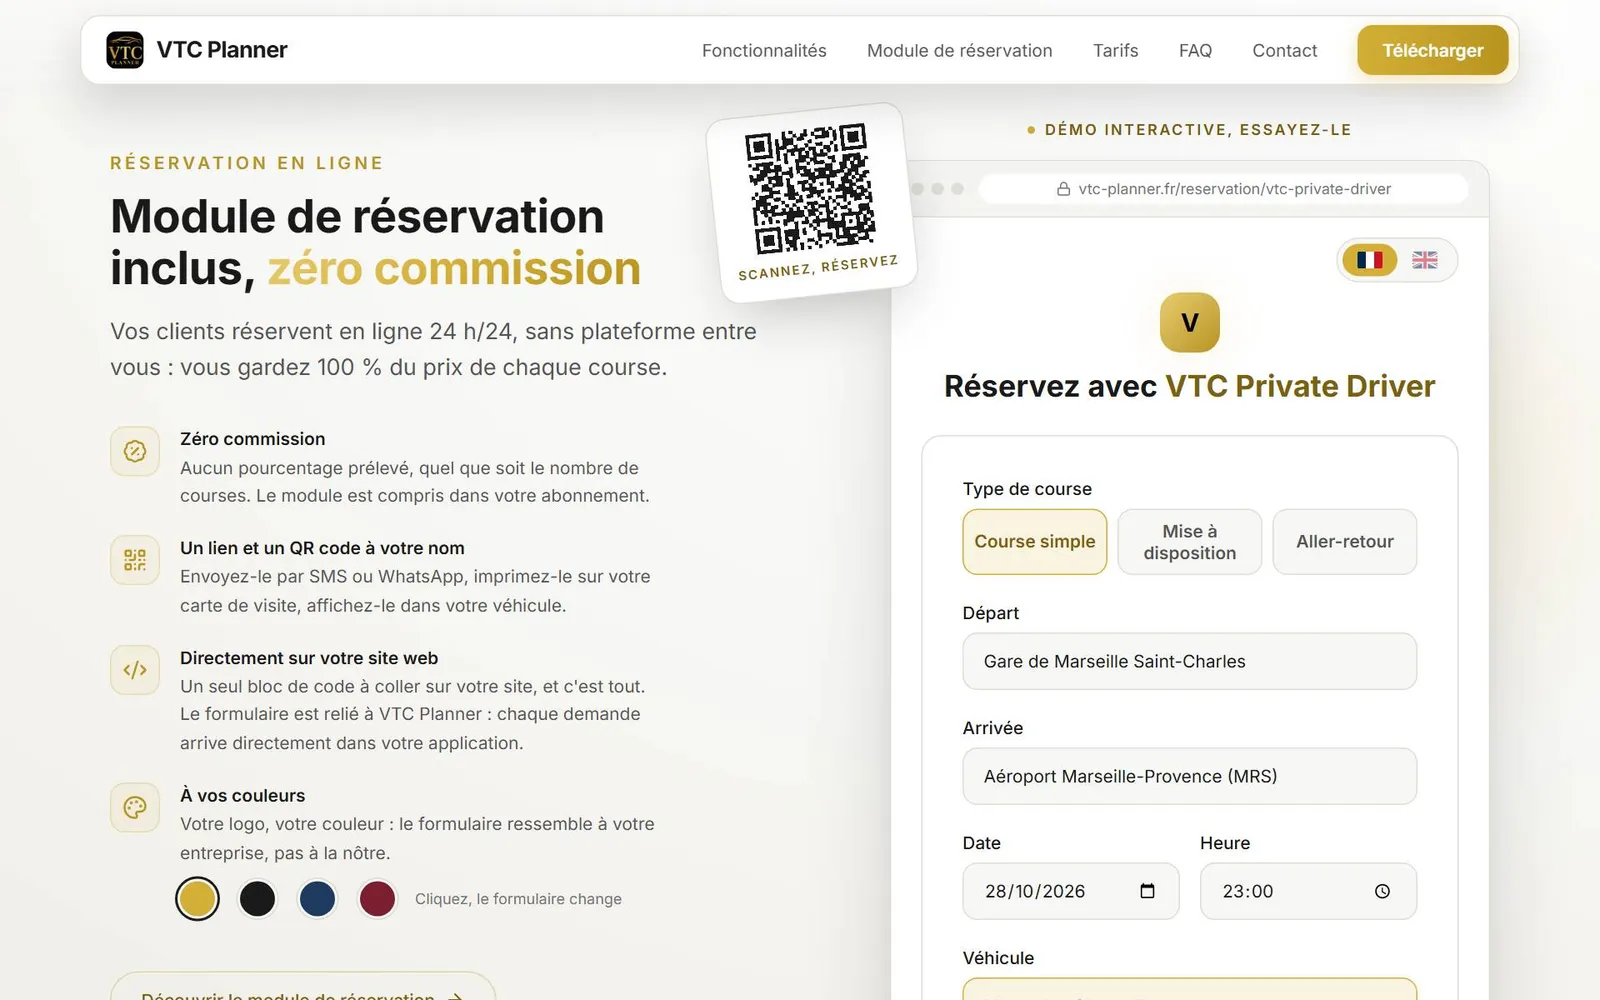Image resolution: width=1600 pixels, height=1000 pixels.
Task: Open Fonctionnalités in the nav bar
Action: pyautogui.click(x=764, y=50)
